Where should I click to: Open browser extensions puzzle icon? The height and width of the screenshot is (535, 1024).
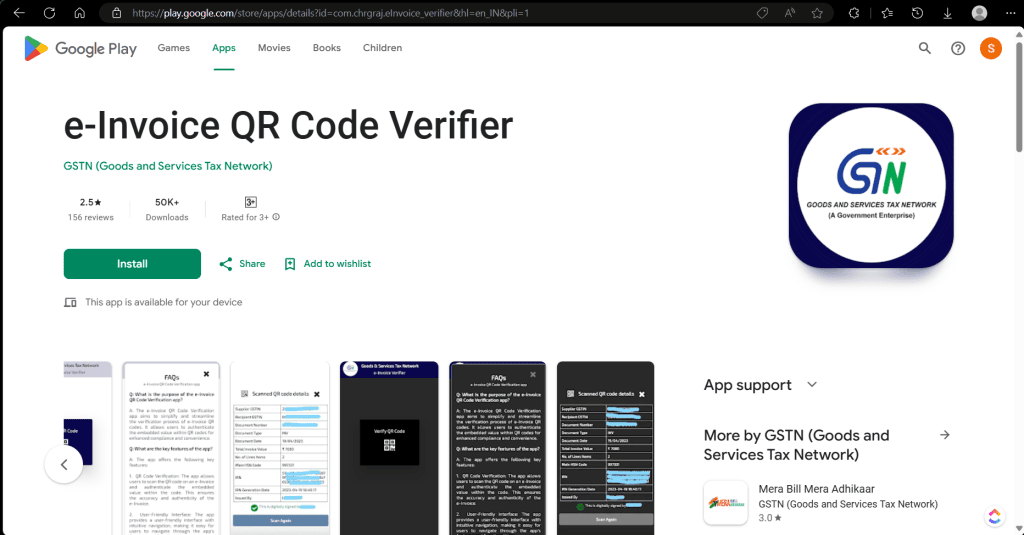[x=854, y=13]
